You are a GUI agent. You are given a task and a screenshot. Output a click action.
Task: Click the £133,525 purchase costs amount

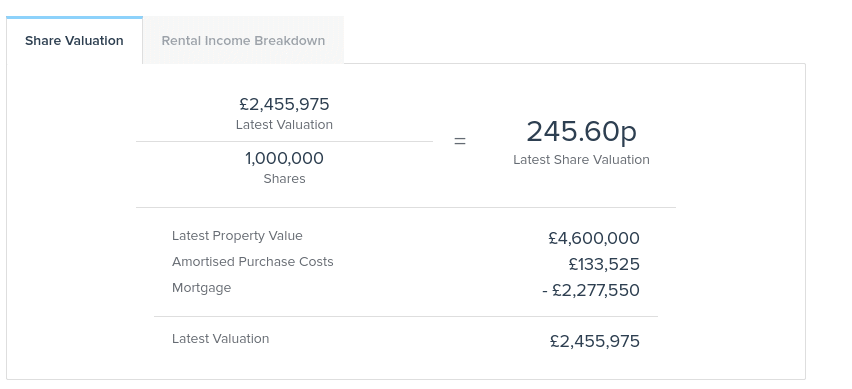604,264
